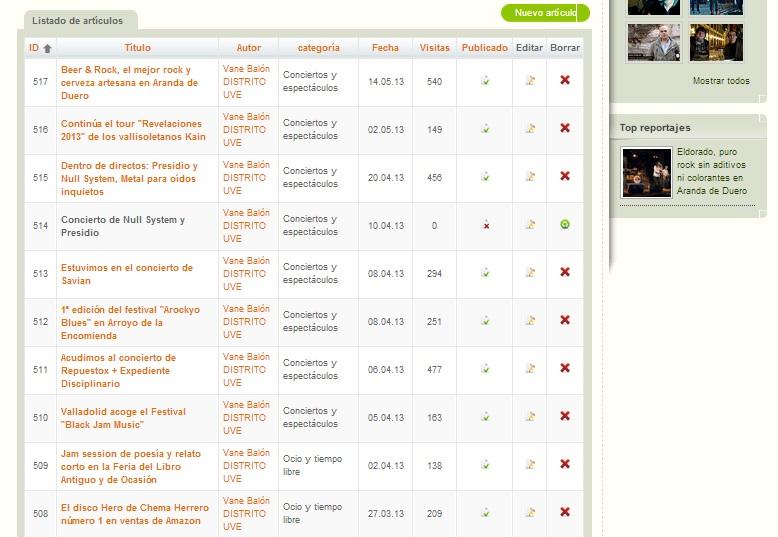The image size is (778, 537).
Task: Edit article 509 pencil icon
Action: (x=530, y=464)
